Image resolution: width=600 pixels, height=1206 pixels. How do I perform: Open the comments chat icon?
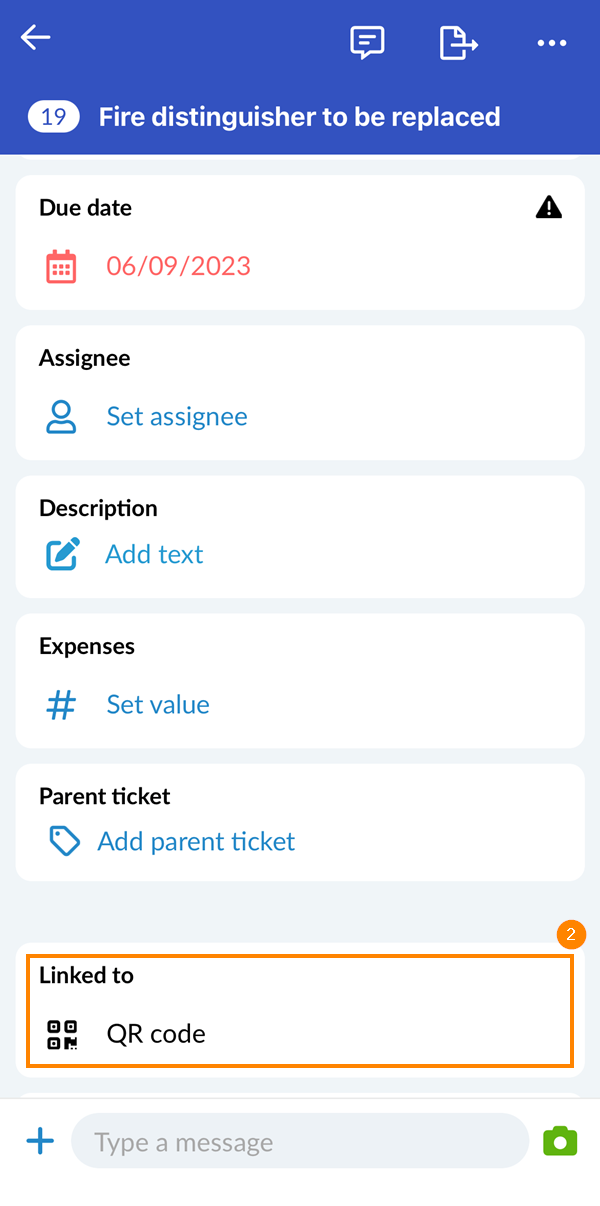coord(367,42)
